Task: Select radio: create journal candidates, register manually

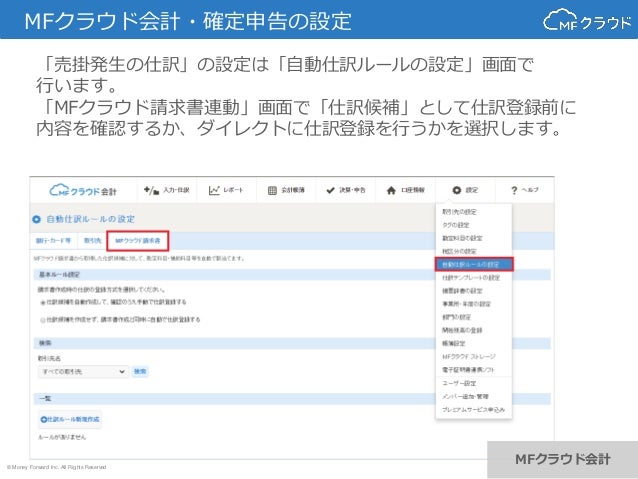Action: coord(43,302)
